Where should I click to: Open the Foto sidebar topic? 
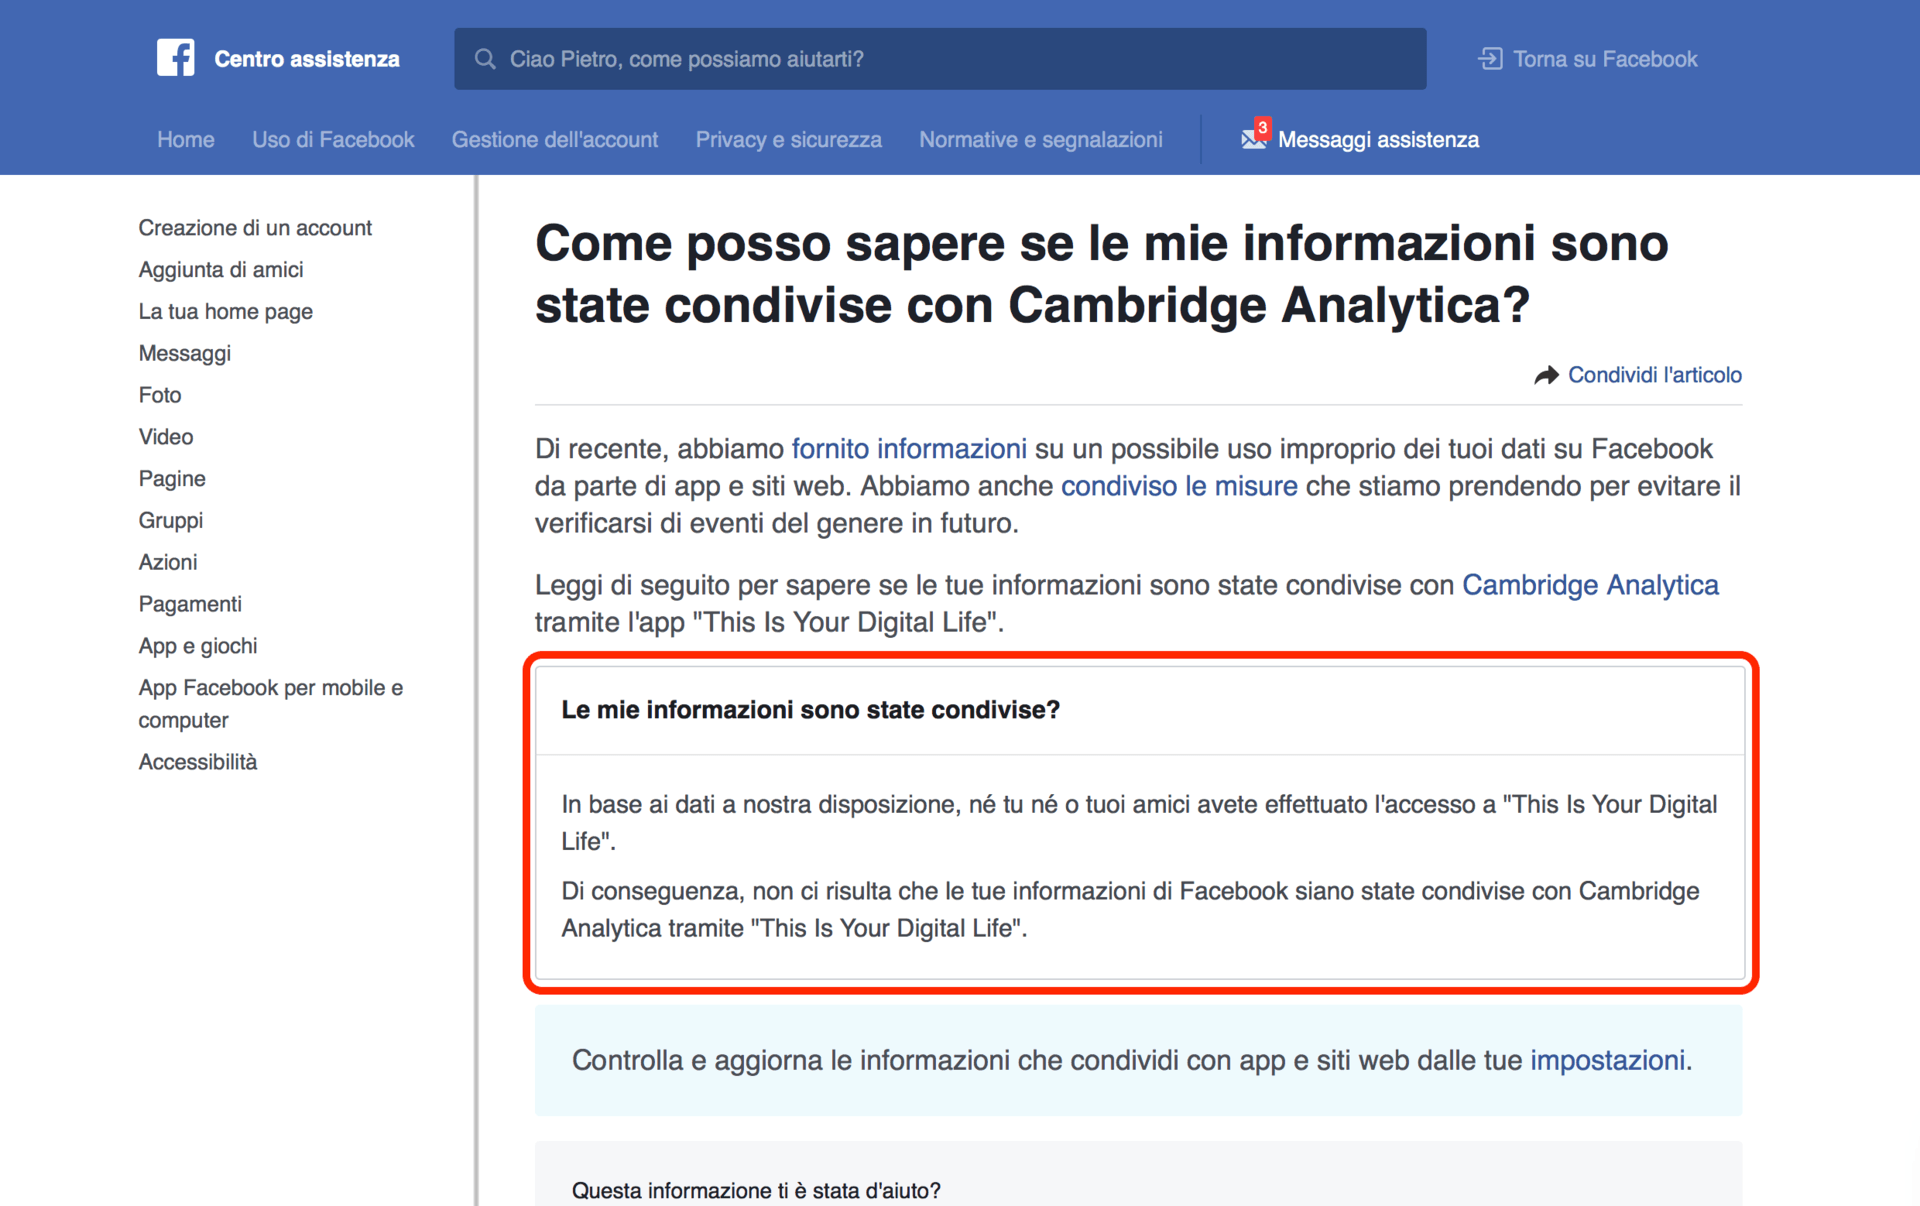[160, 395]
